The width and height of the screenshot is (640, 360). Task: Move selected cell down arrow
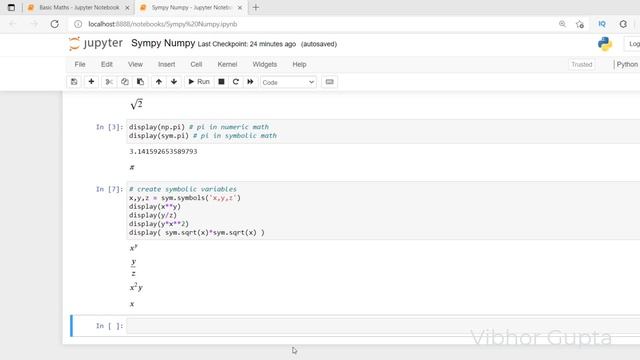(x=174, y=82)
